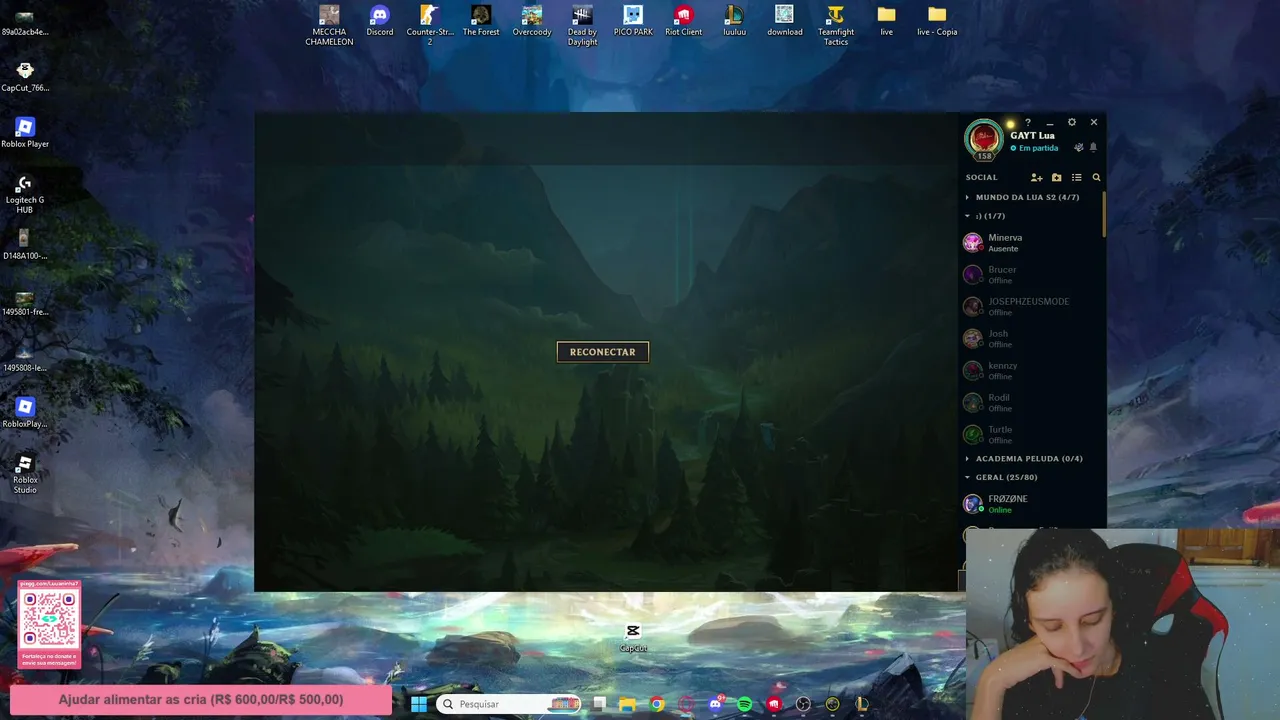Screen dimensions: 1280x720
Task: Select offline friend JOSEPHZEUSMODE
Action: [x=1033, y=307]
